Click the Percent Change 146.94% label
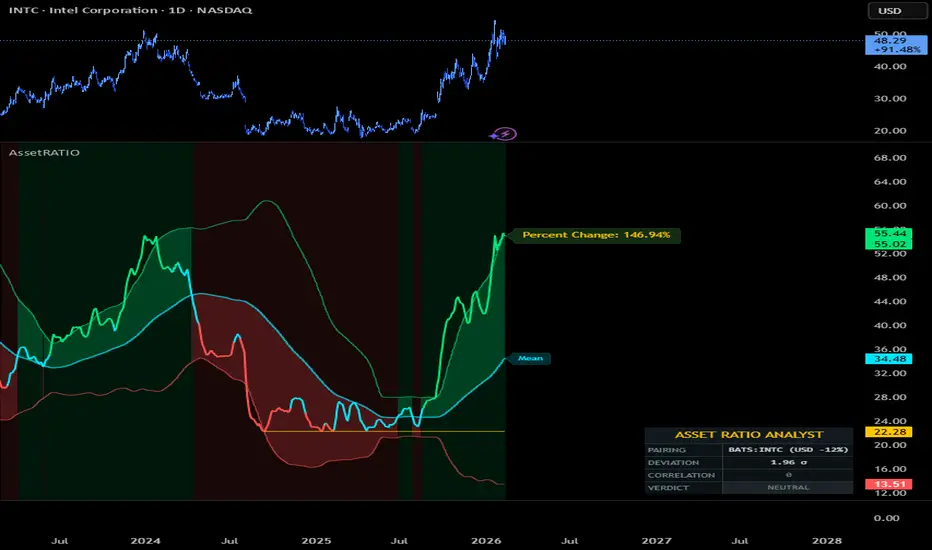 (x=596, y=235)
